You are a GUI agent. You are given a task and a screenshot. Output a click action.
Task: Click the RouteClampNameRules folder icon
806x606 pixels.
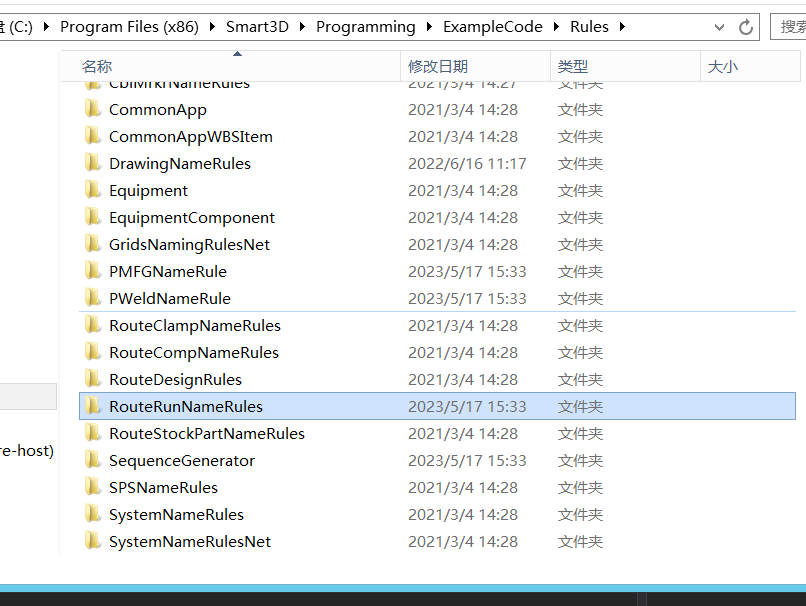pos(93,325)
